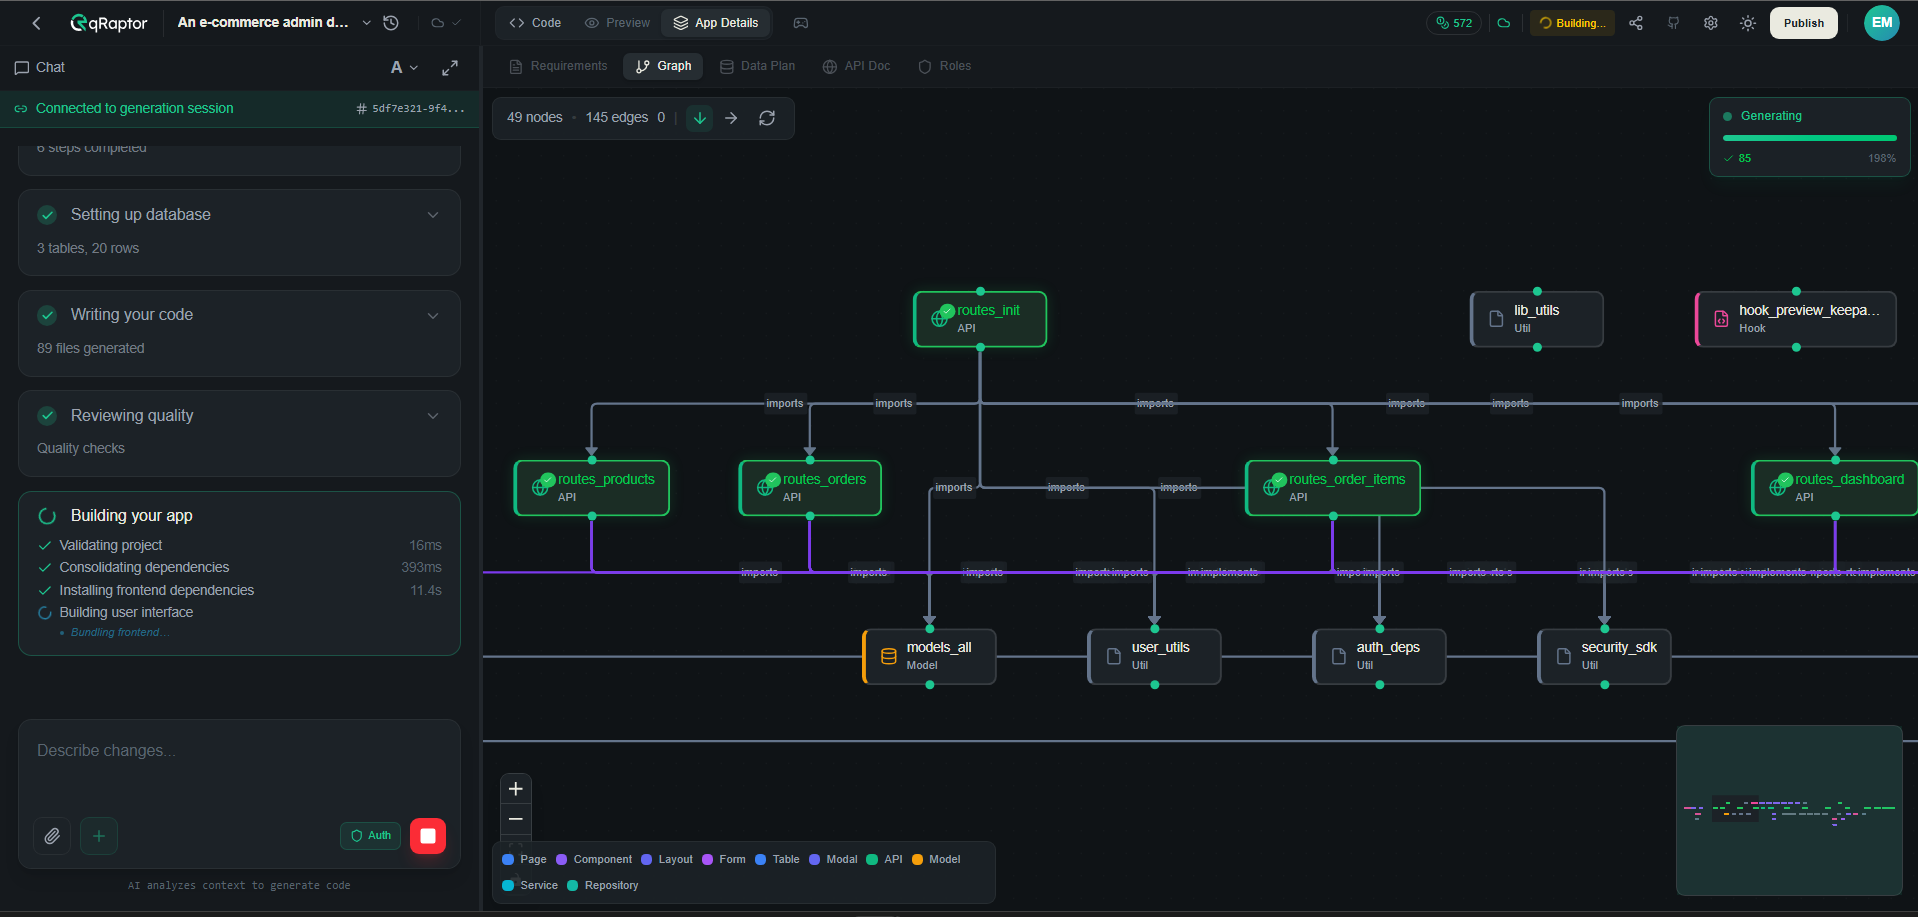Open the API Doc tab
1918x917 pixels.
(x=856, y=66)
